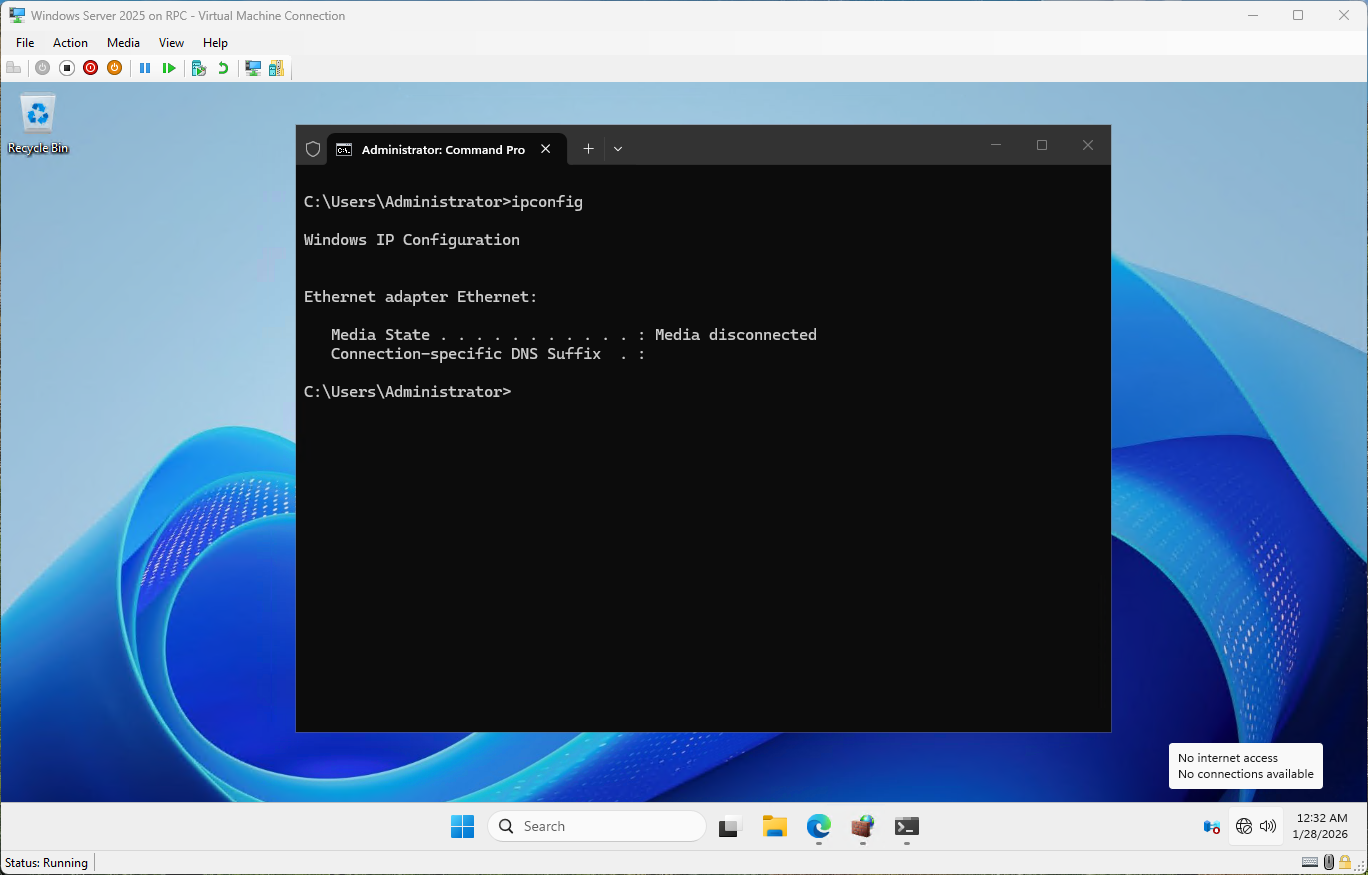Image resolution: width=1368 pixels, height=875 pixels.
Task: Toggle Enhanced Session mode icon
Action: tap(253, 68)
